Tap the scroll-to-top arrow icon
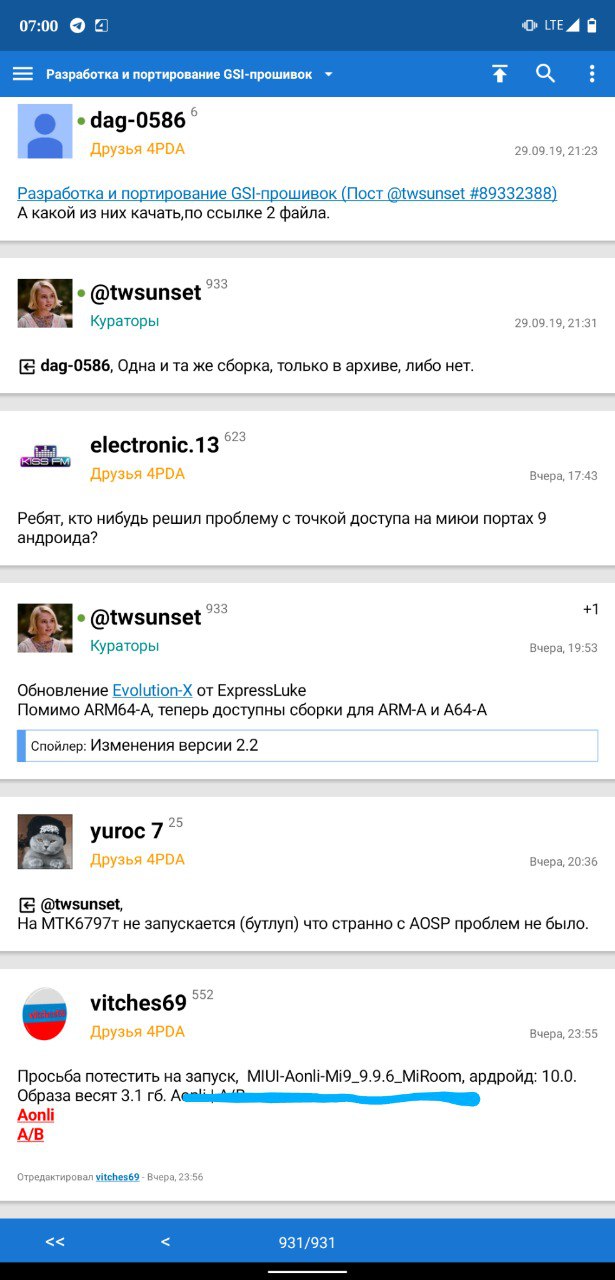The height and width of the screenshot is (1280, 615). click(500, 73)
